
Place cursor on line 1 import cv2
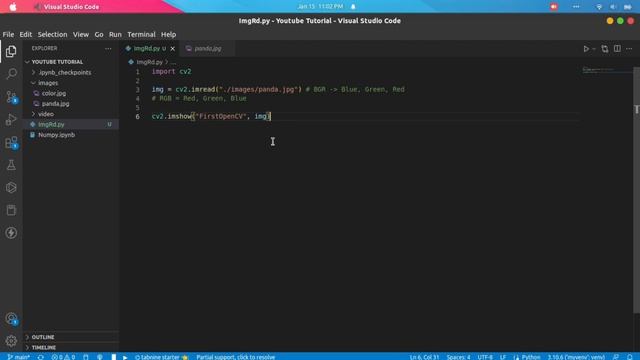[x=171, y=71]
